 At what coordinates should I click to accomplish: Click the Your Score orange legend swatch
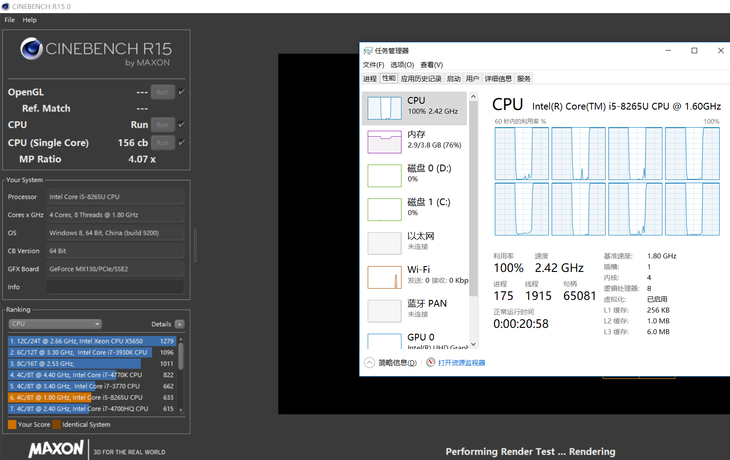12,424
